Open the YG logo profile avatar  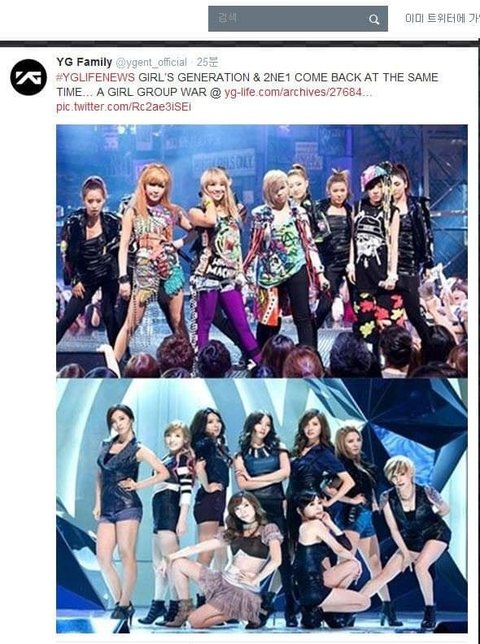tap(28, 77)
